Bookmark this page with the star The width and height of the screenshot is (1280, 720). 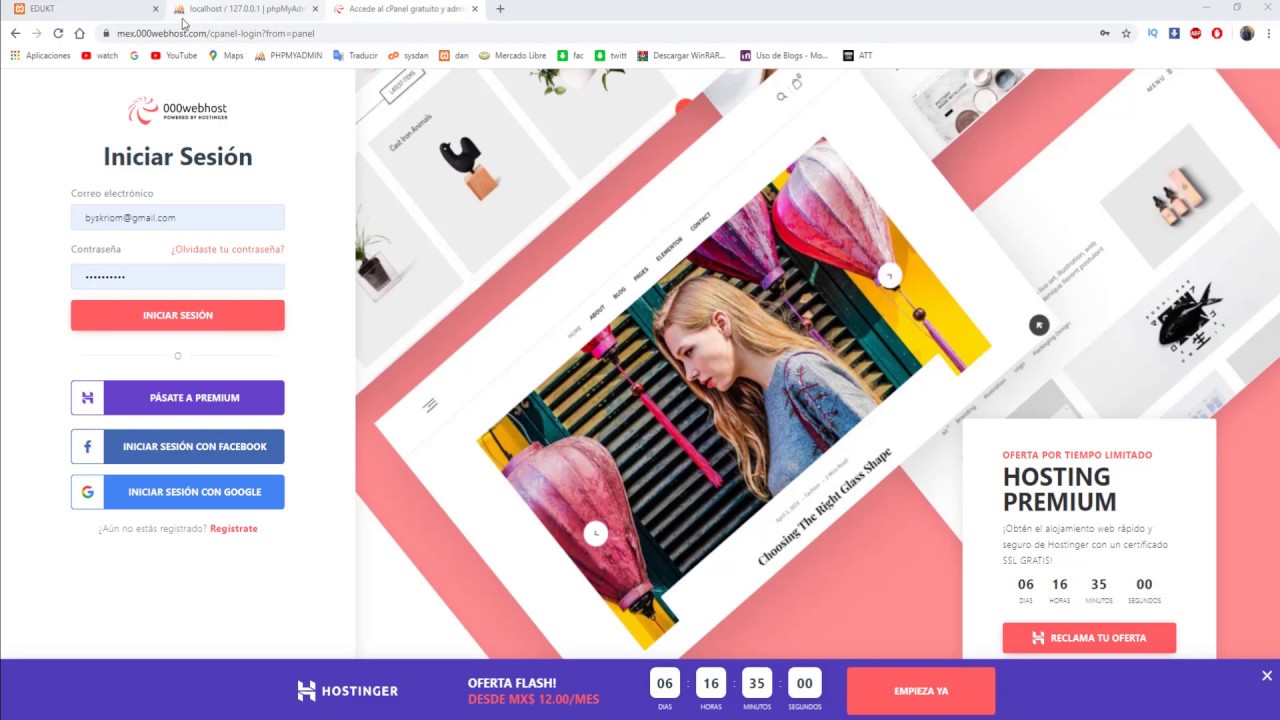[x=1126, y=33]
